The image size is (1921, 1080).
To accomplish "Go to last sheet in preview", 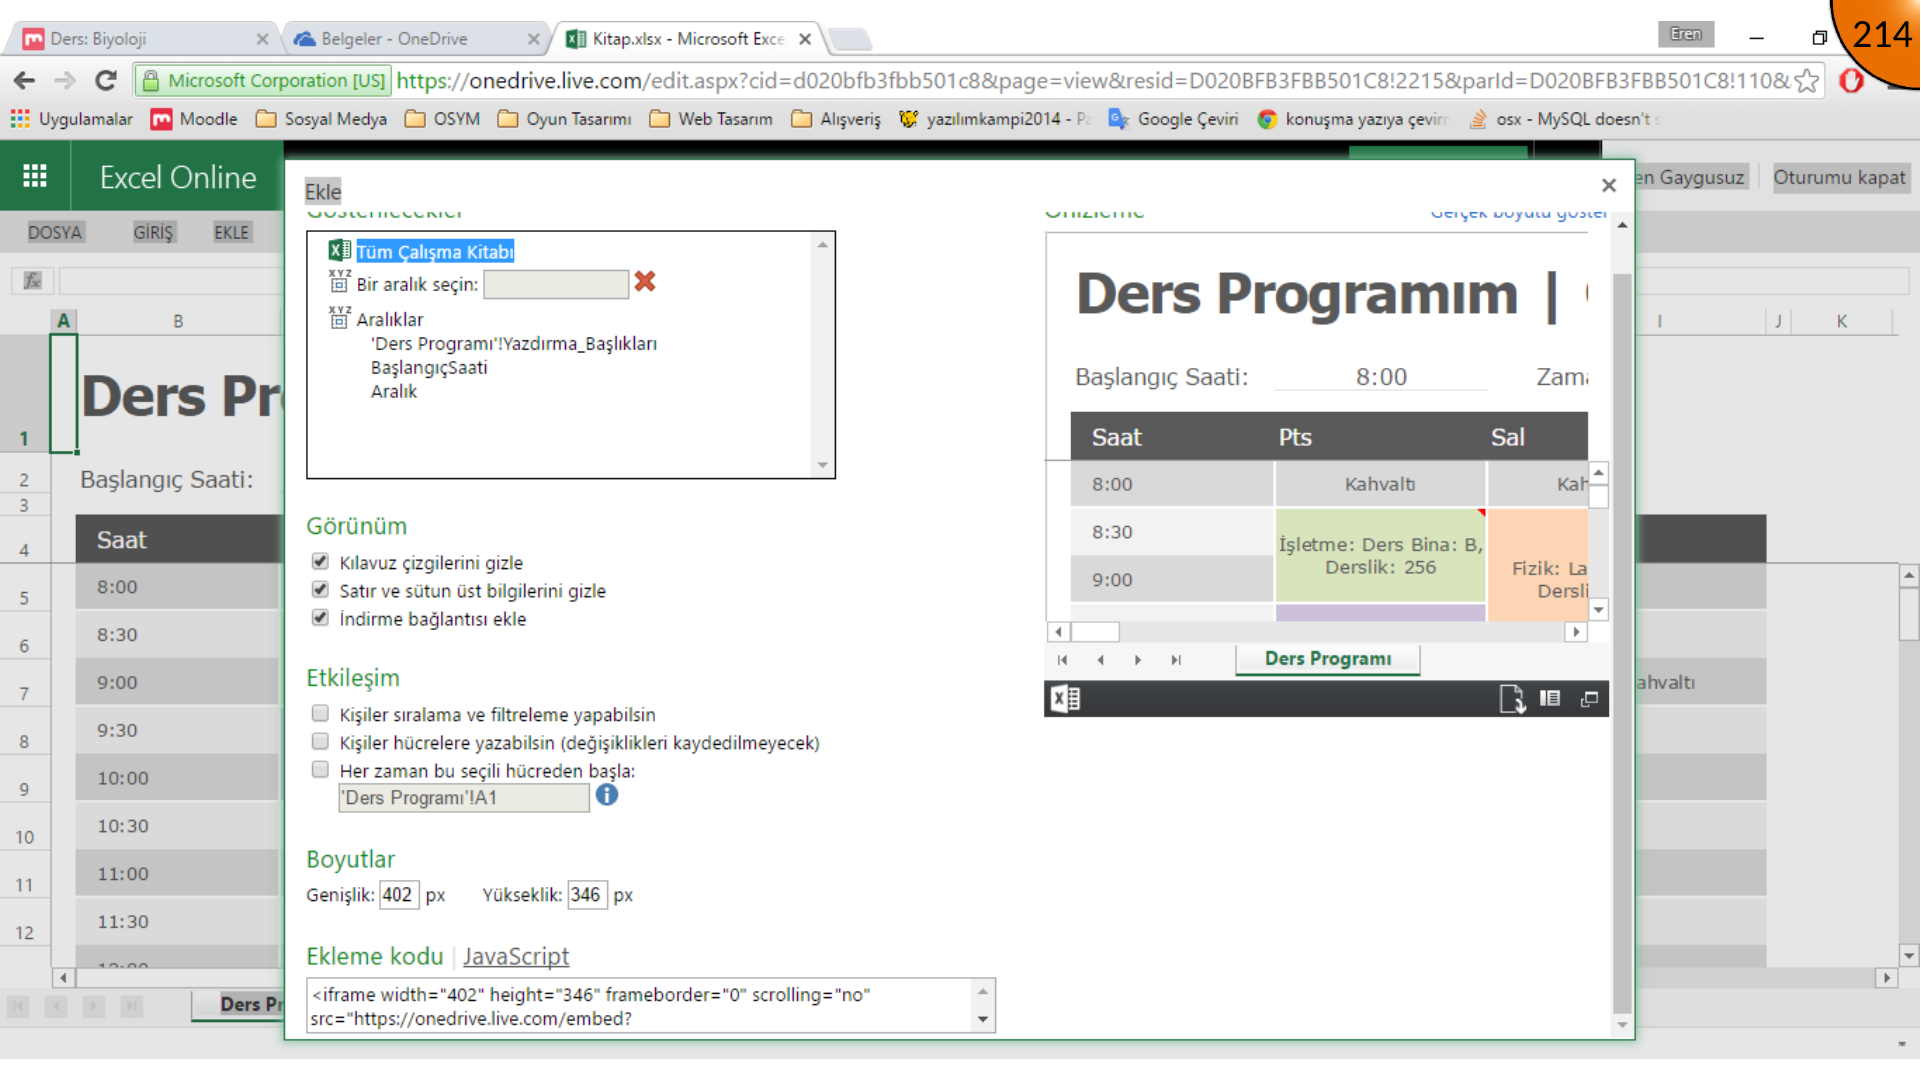I will click(x=1176, y=660).
